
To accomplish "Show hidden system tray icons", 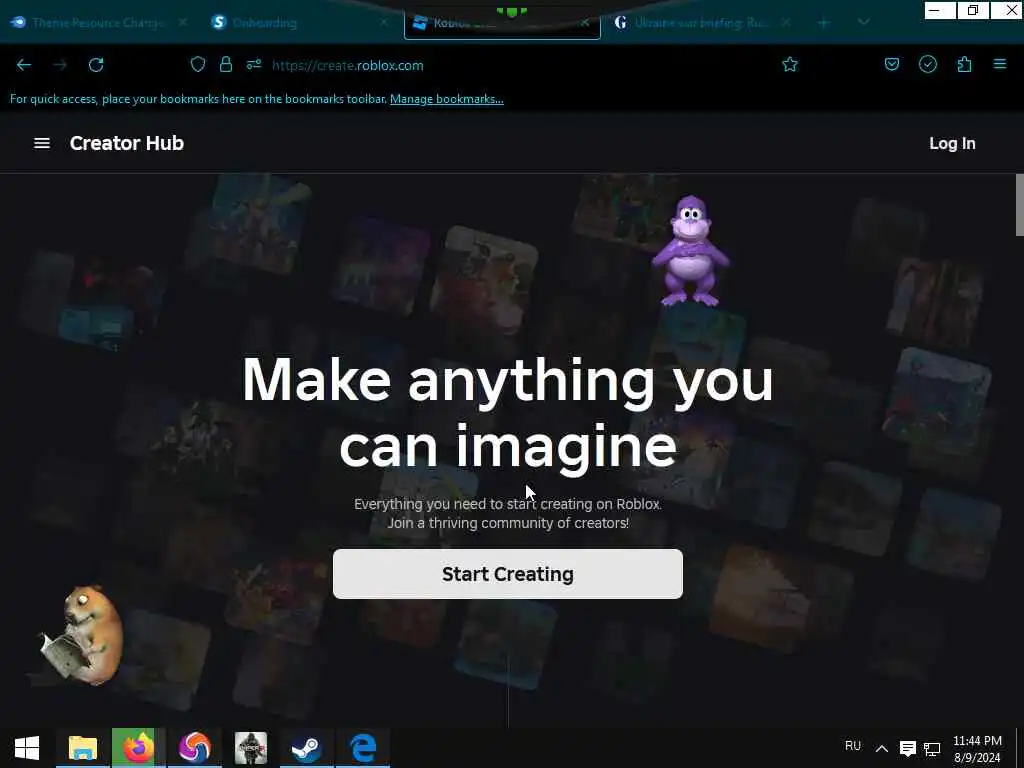I will point(882,748).
